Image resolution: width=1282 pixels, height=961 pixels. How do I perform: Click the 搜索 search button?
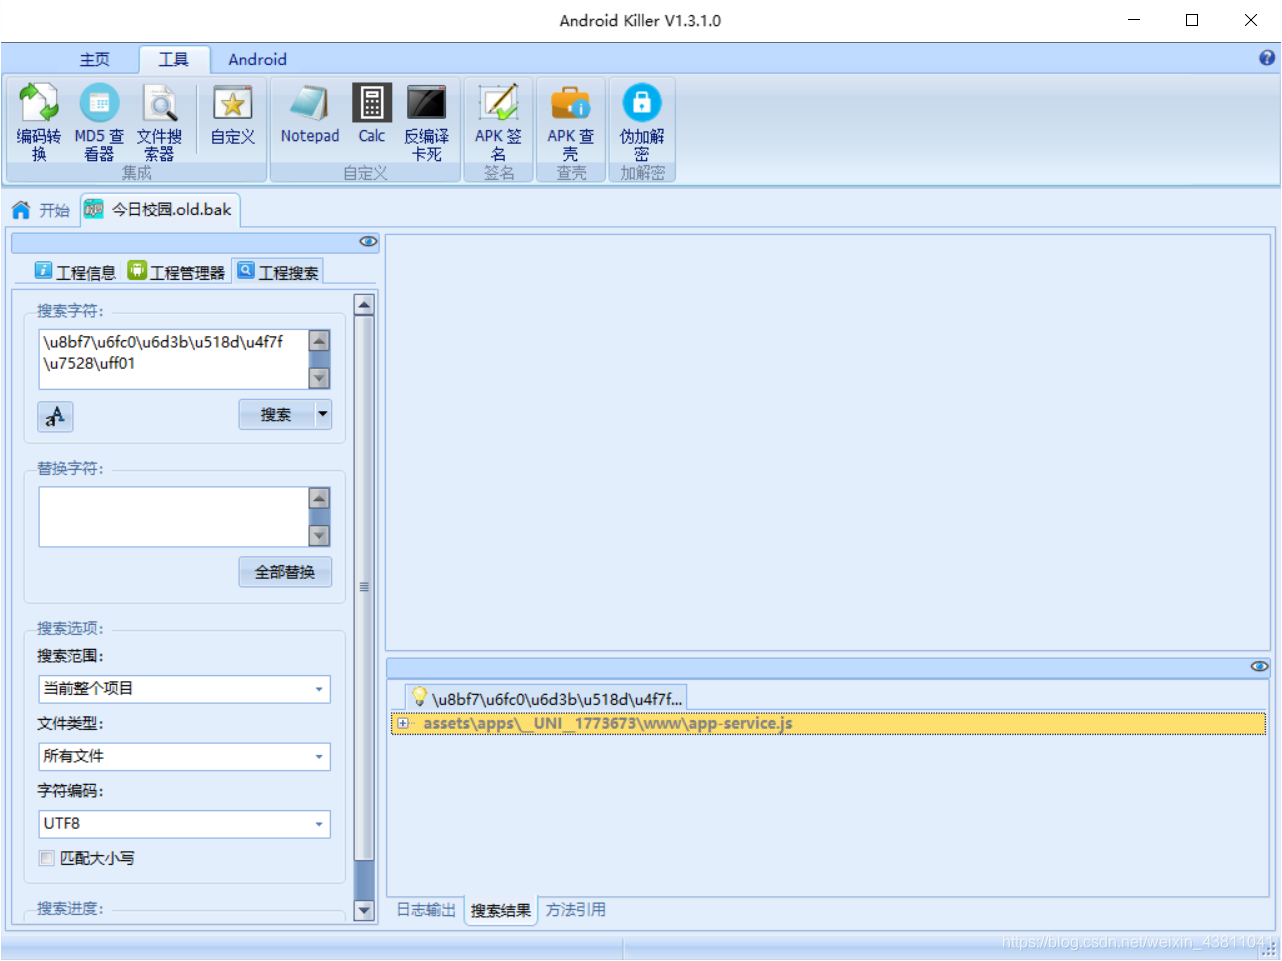pos(276,414)
